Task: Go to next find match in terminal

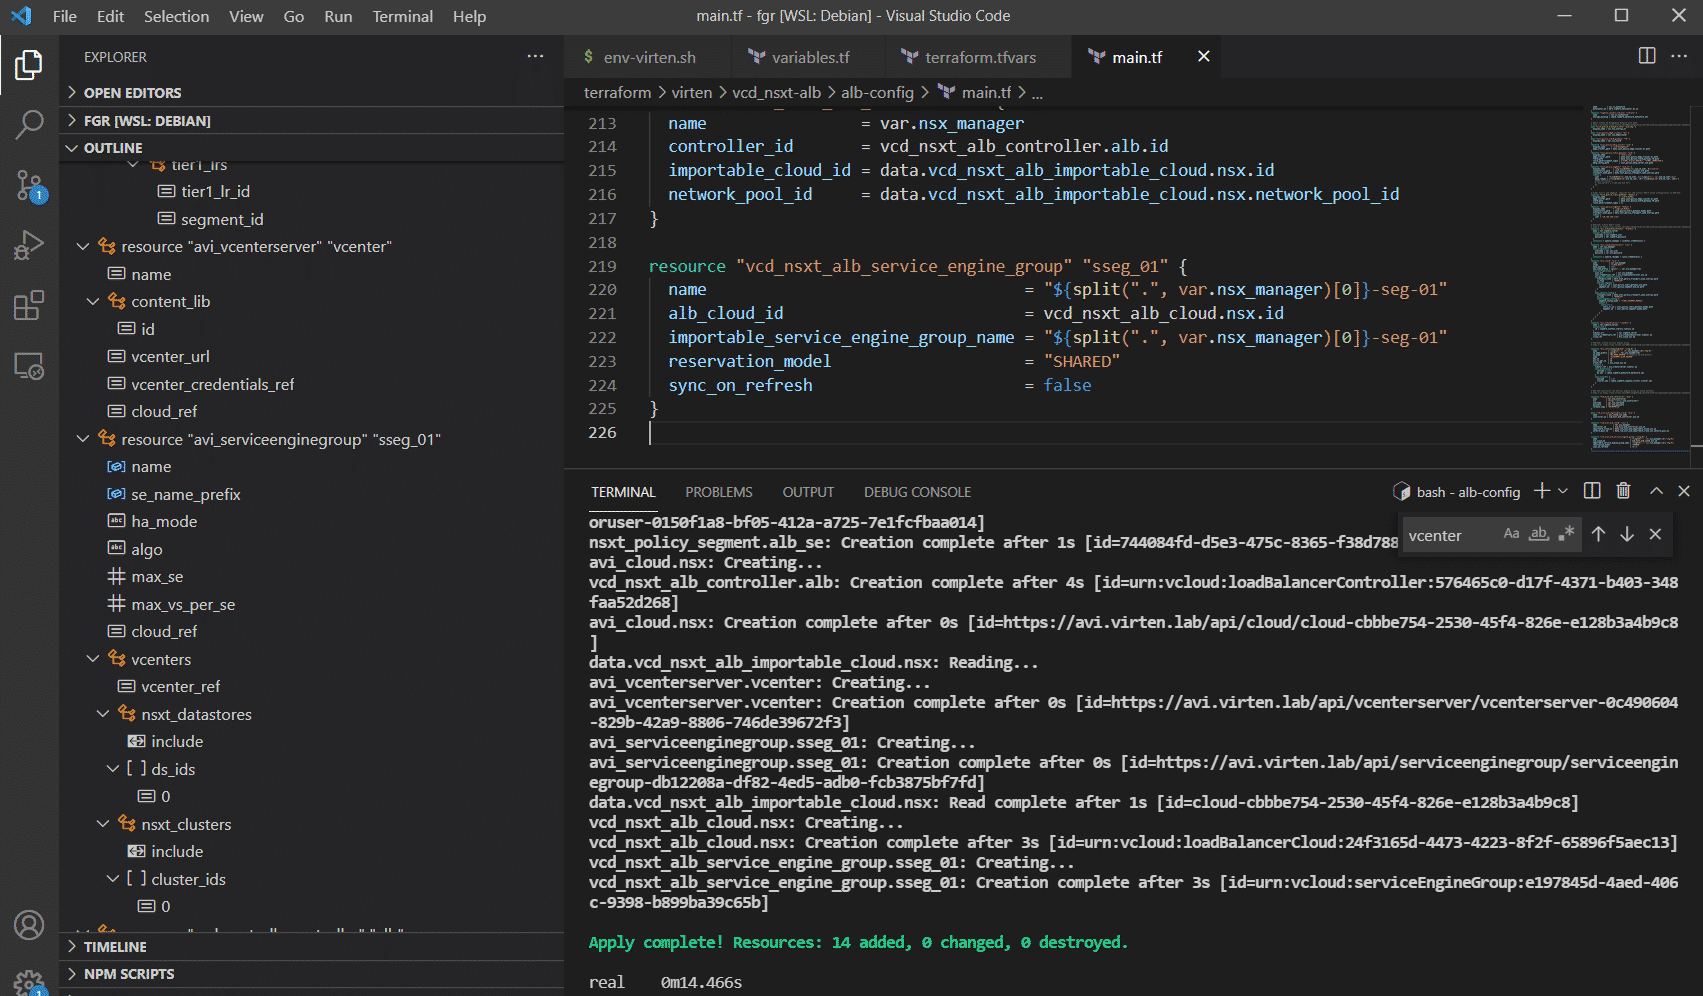Action: point(1627,534)
